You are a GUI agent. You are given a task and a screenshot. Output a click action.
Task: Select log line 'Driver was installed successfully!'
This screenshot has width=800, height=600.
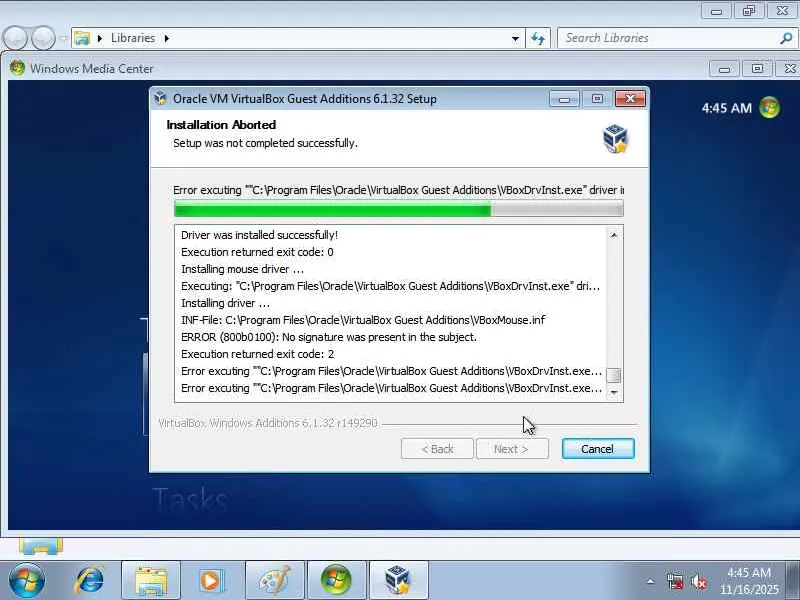coord(259,235)
